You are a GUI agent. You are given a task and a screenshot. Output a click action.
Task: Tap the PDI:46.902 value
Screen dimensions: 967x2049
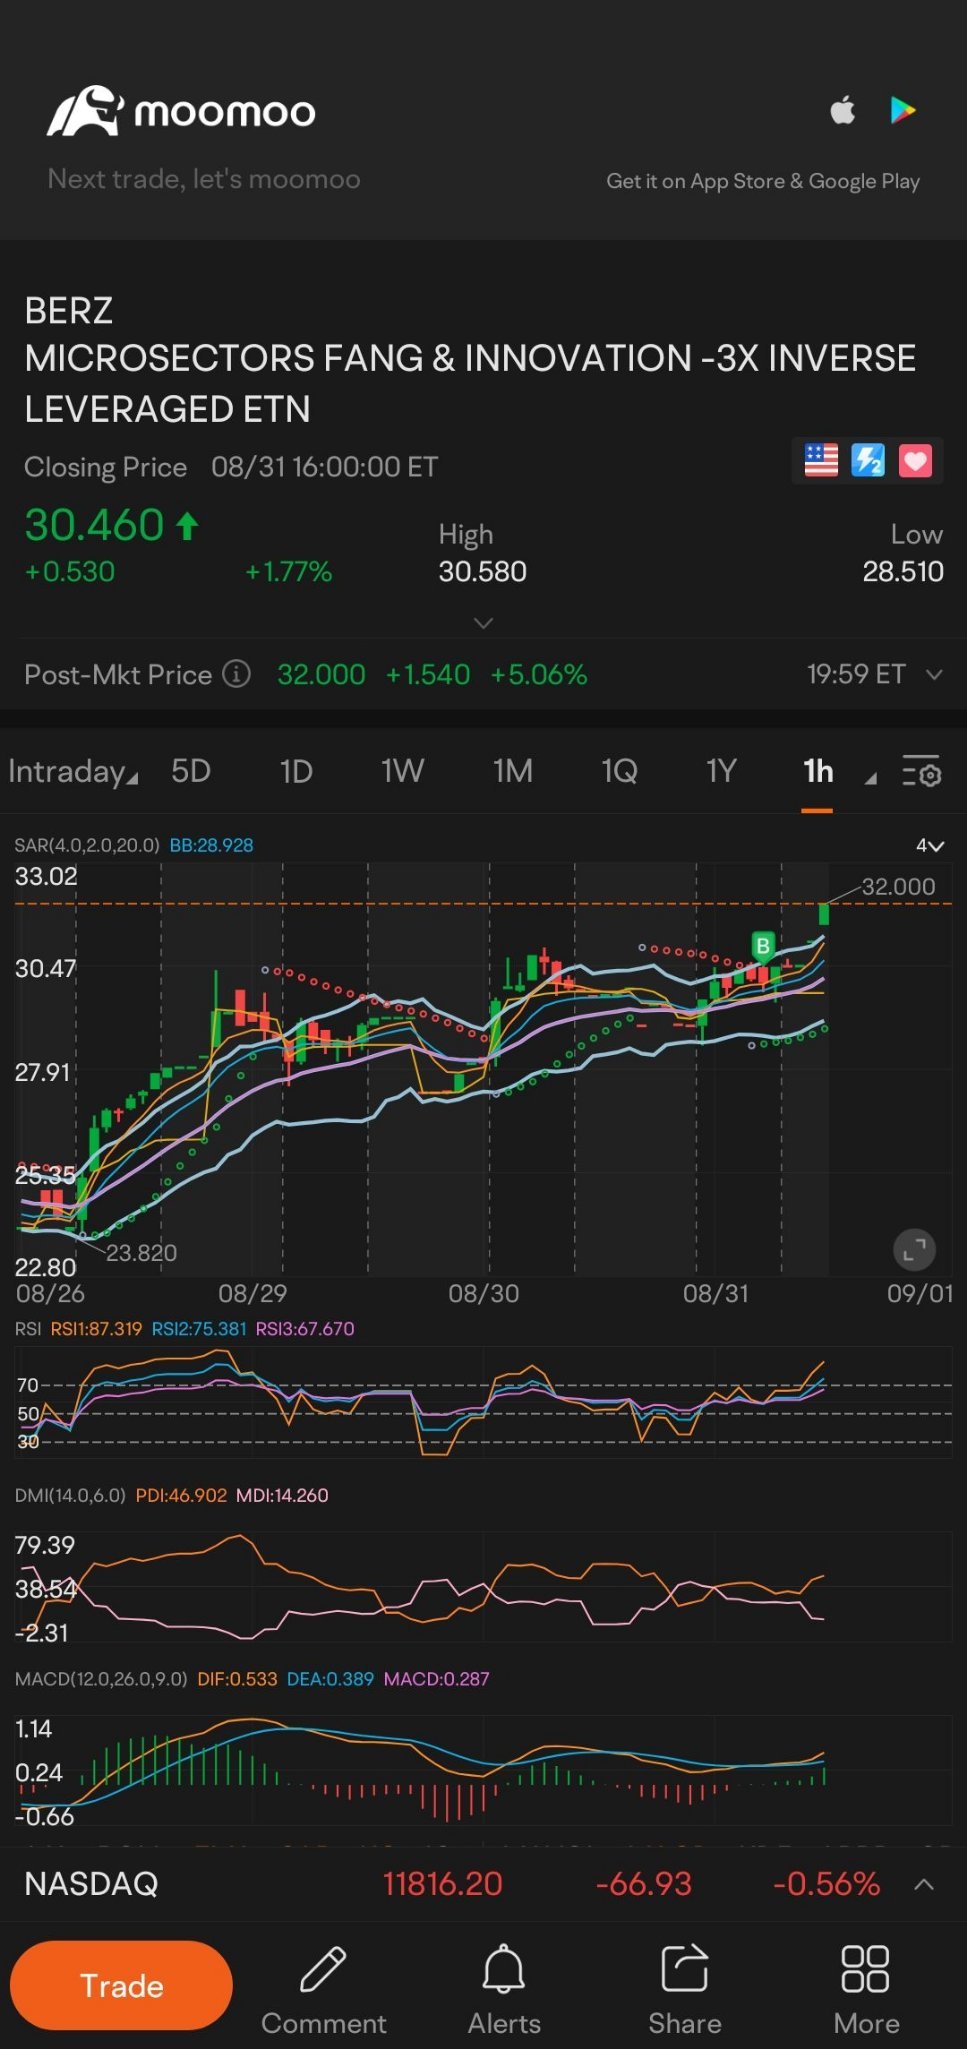[x=181, y=1496]
